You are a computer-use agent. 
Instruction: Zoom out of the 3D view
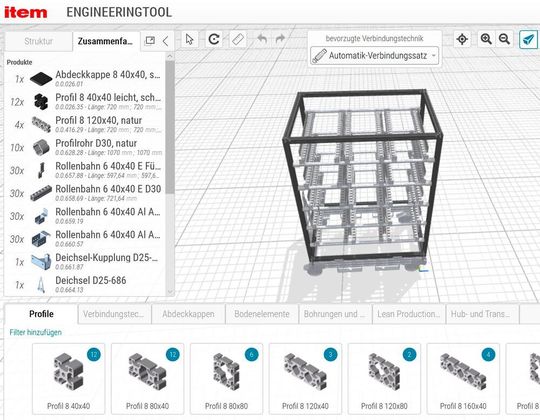point(504,39)
